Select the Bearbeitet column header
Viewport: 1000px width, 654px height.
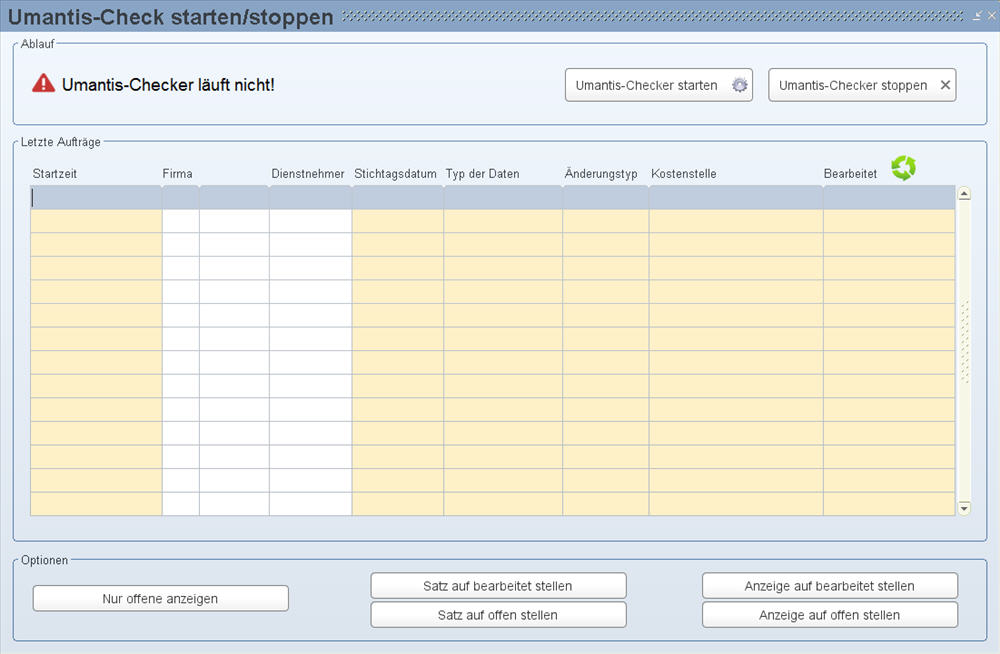point(850,174)
